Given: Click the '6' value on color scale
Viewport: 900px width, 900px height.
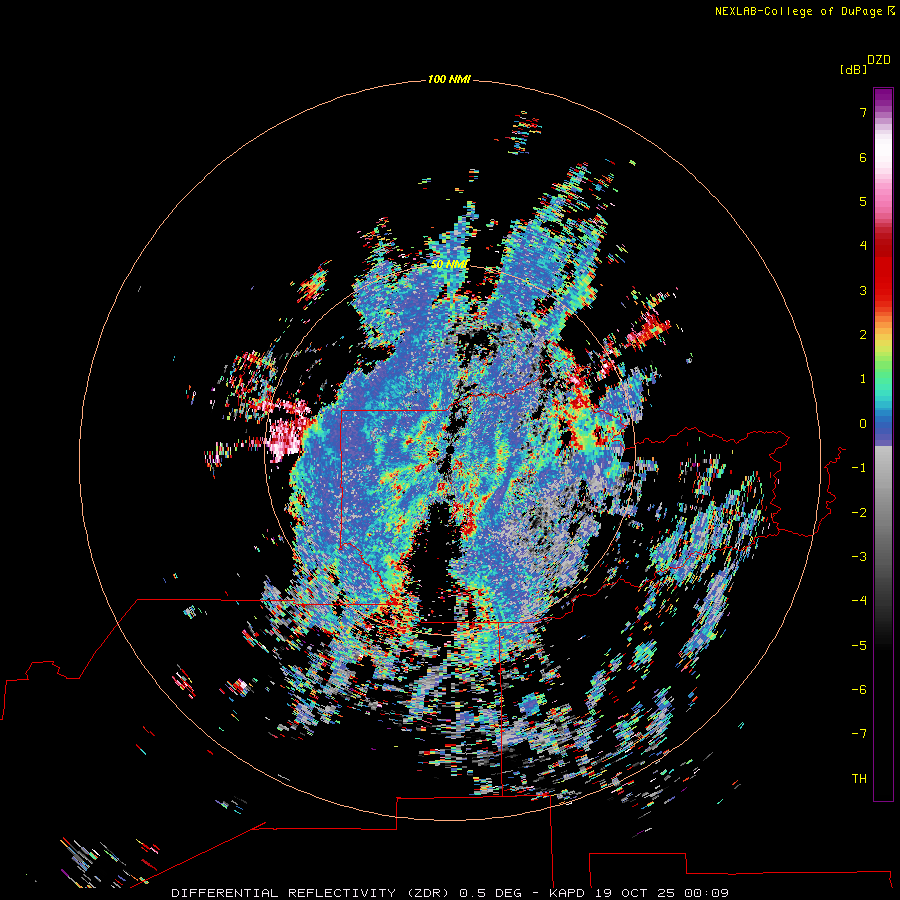Looking at the screenshot, I should 863,157.
